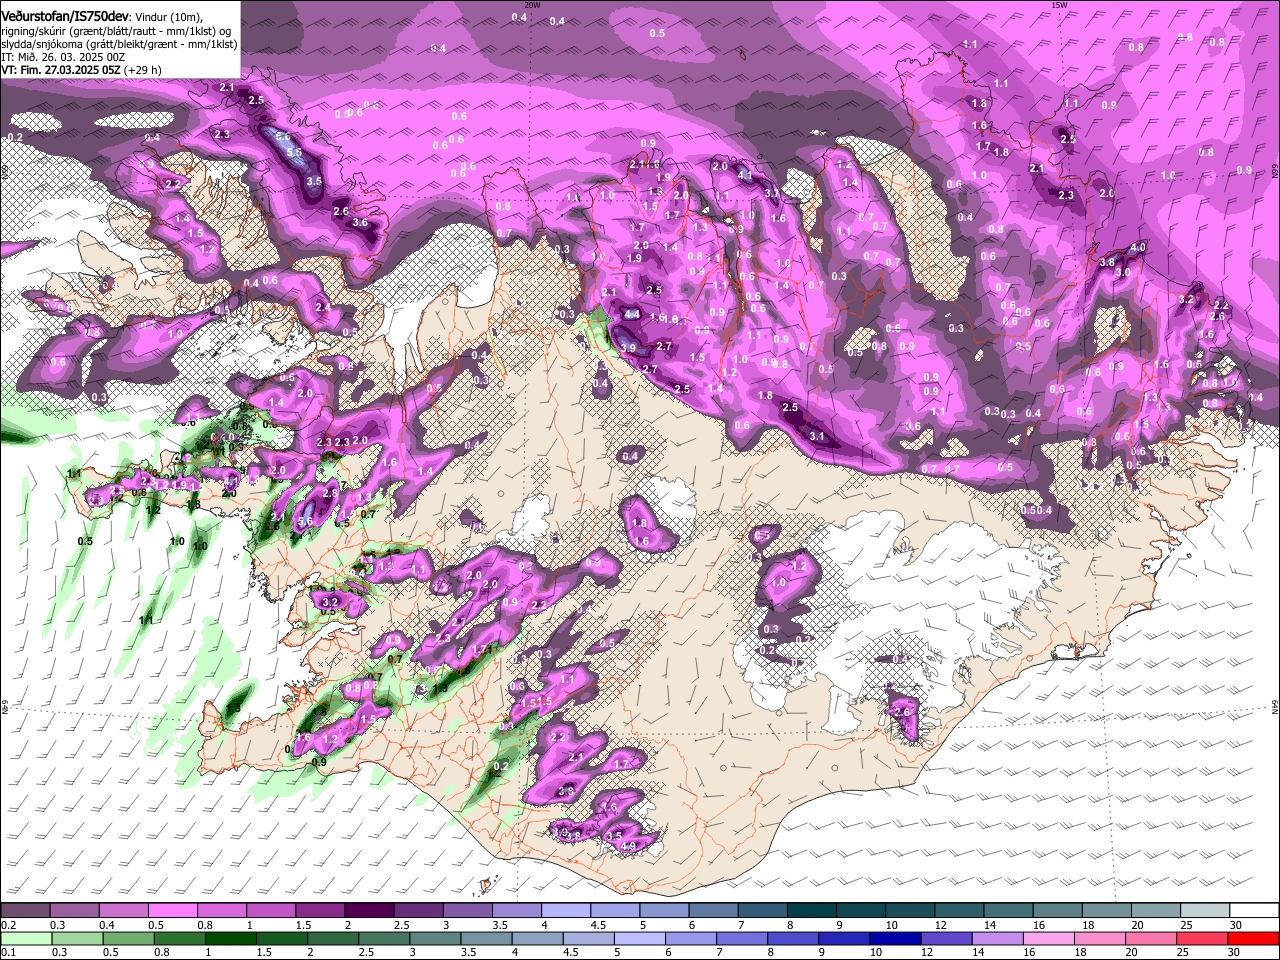This screenshot has height=960, width=1280.
Task: Click the darkest green bottom-row swatch labeled 1
Action: tap(230, 938)
